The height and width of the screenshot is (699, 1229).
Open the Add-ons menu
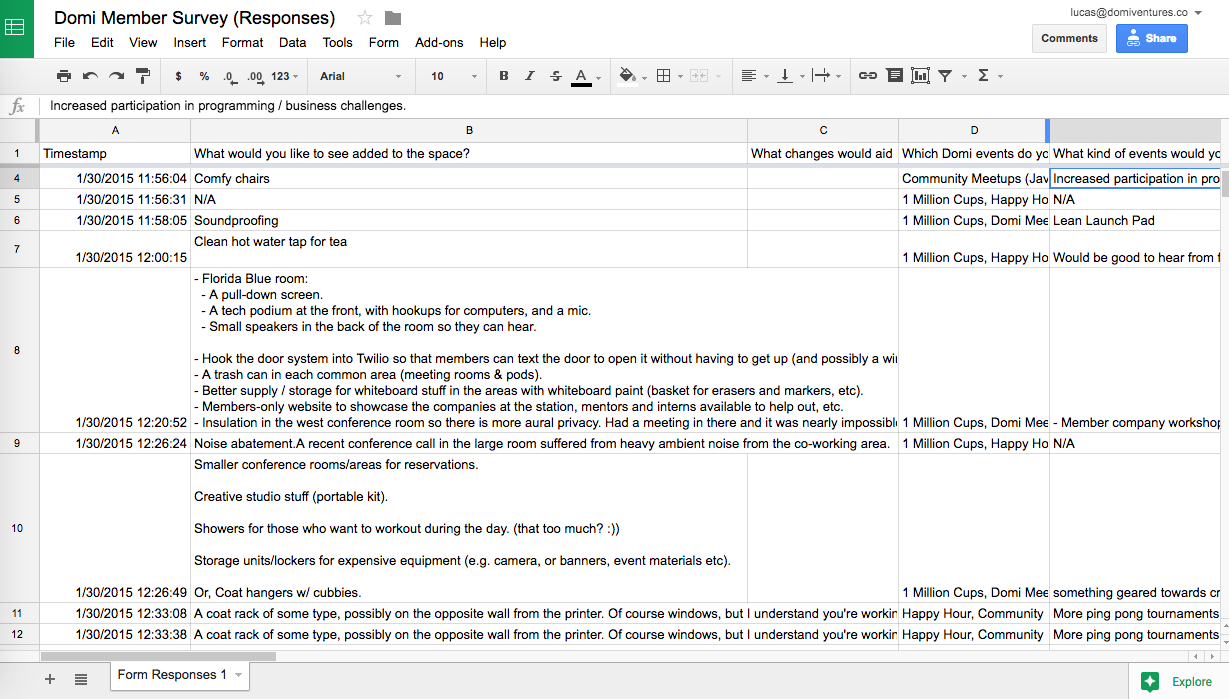[440, 43]
